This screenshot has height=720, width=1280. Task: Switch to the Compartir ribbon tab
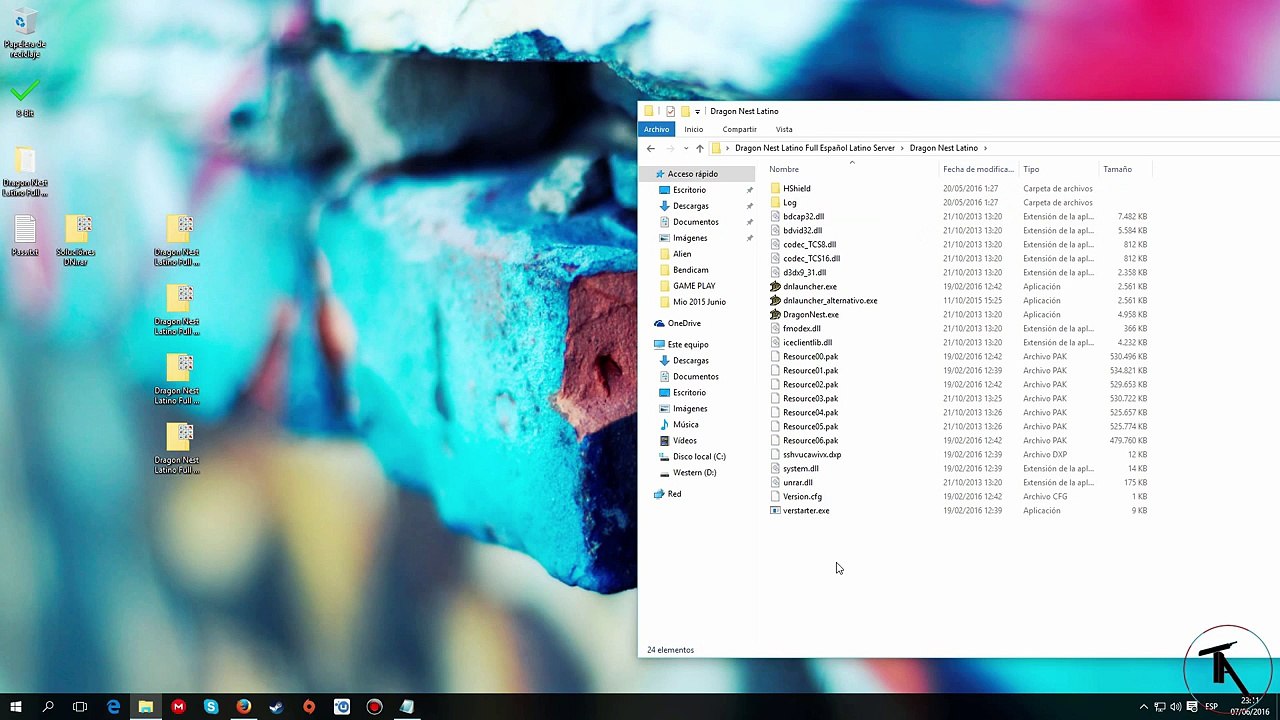[740, 129]
